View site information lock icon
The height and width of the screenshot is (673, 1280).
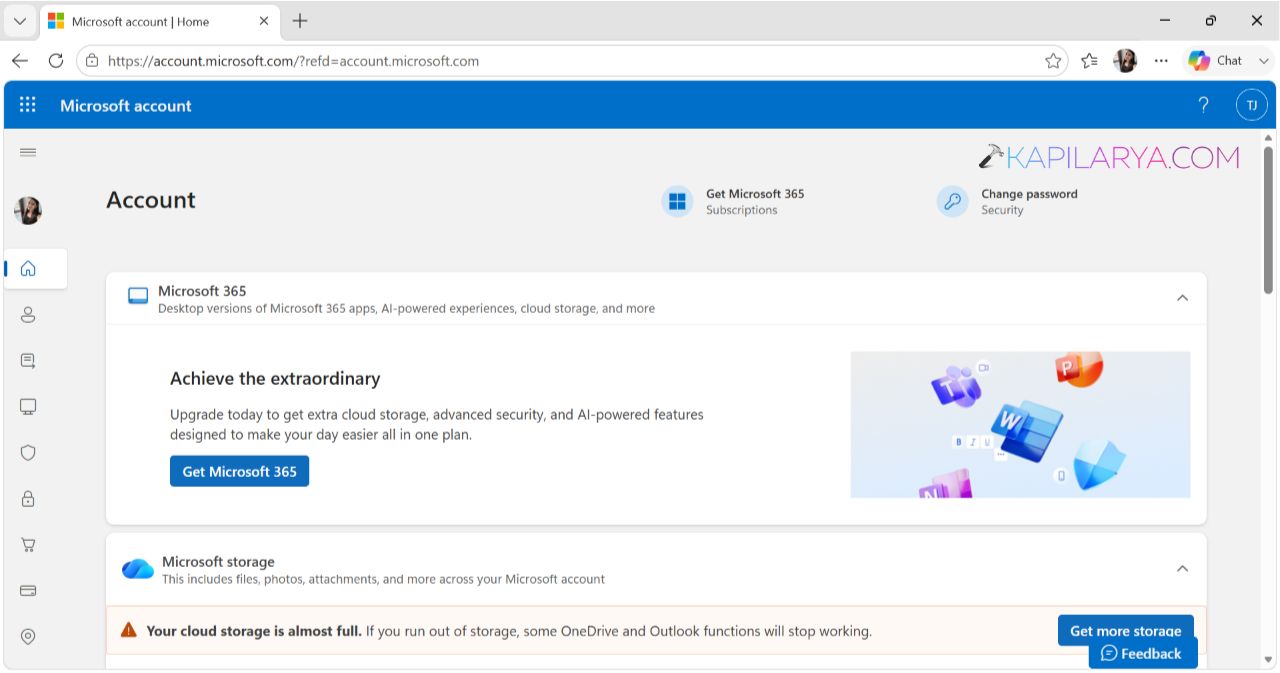92,61
